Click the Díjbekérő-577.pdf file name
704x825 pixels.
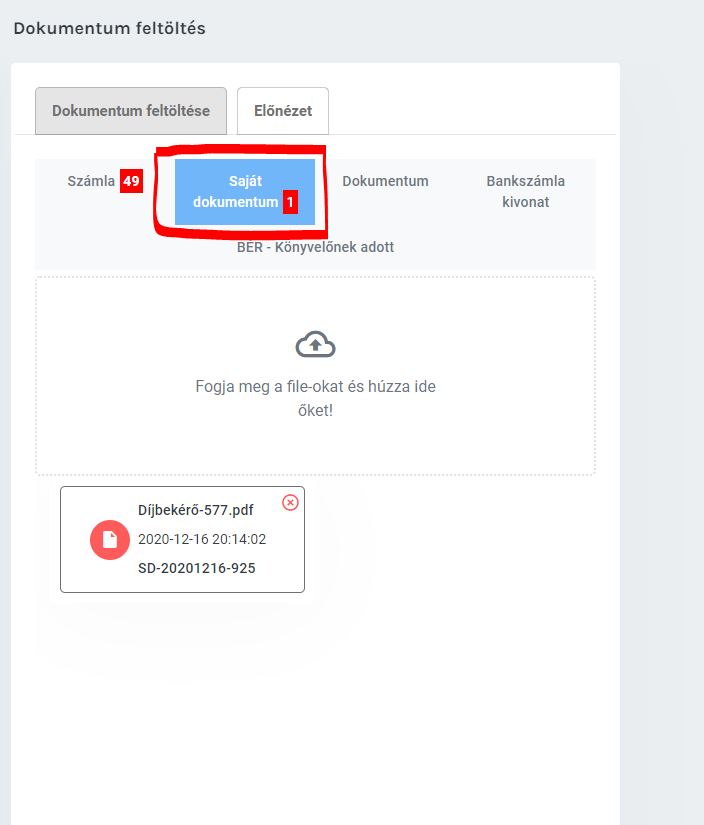tap(195, 510)
